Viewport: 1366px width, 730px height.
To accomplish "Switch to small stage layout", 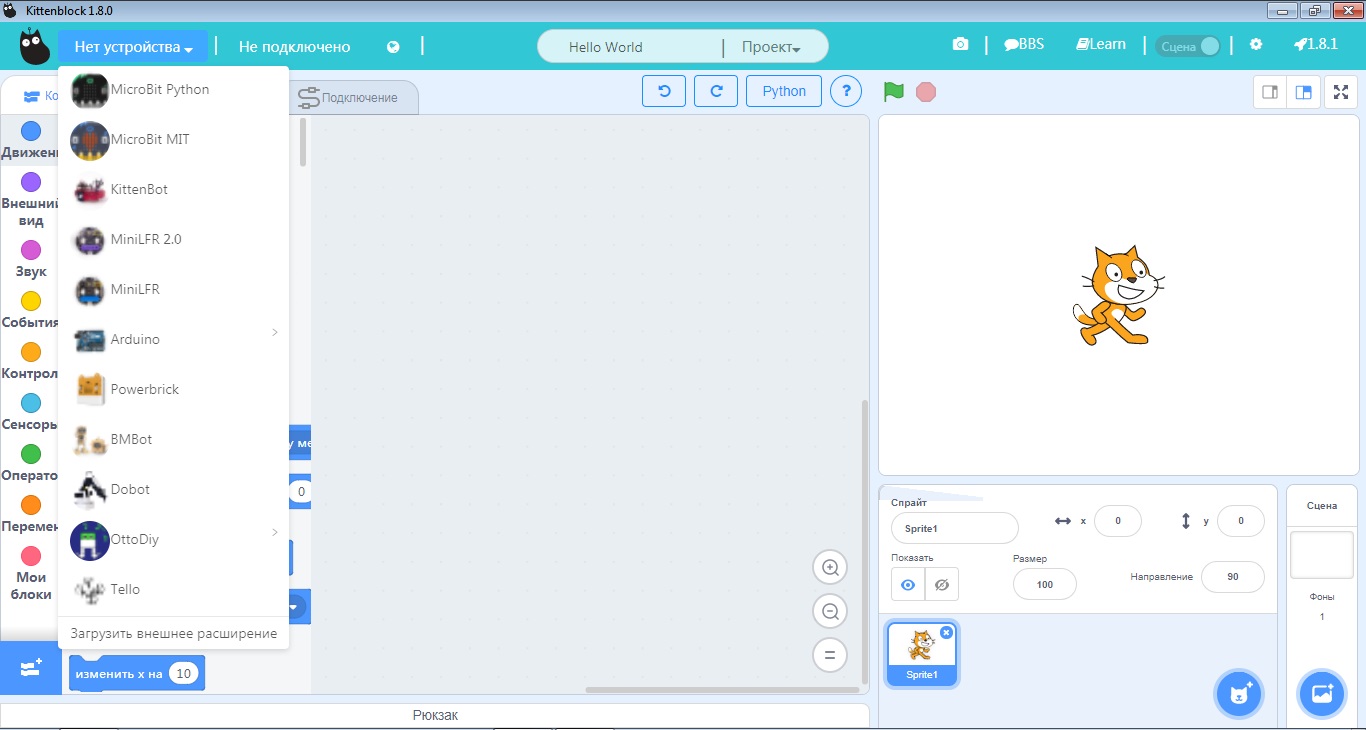I will (x=1270, y=92).
